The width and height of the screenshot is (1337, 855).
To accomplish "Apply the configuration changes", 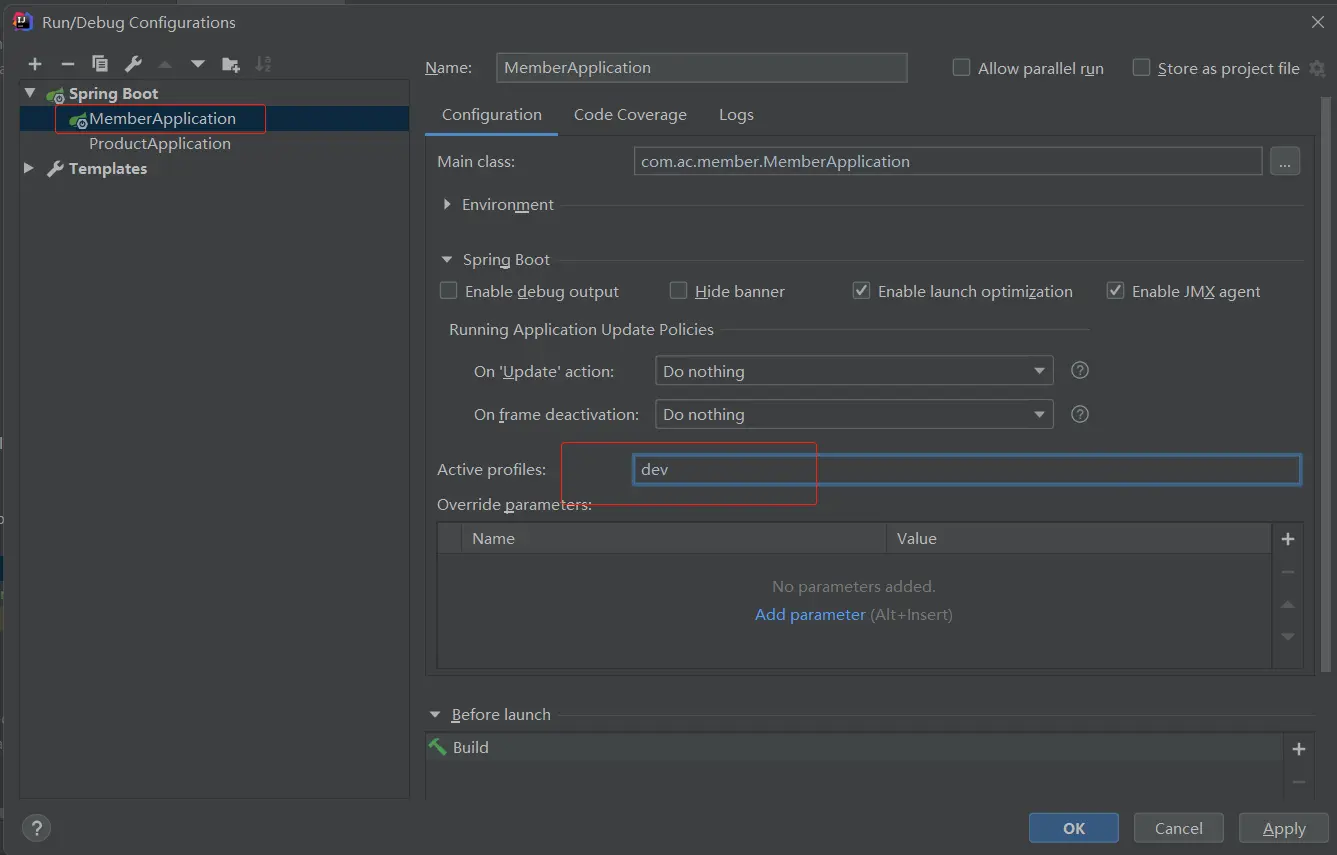I will click(1284, 828).
